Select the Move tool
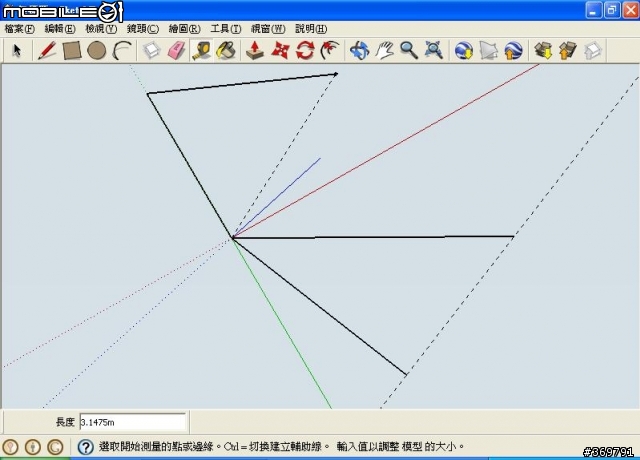 [280, 51]
